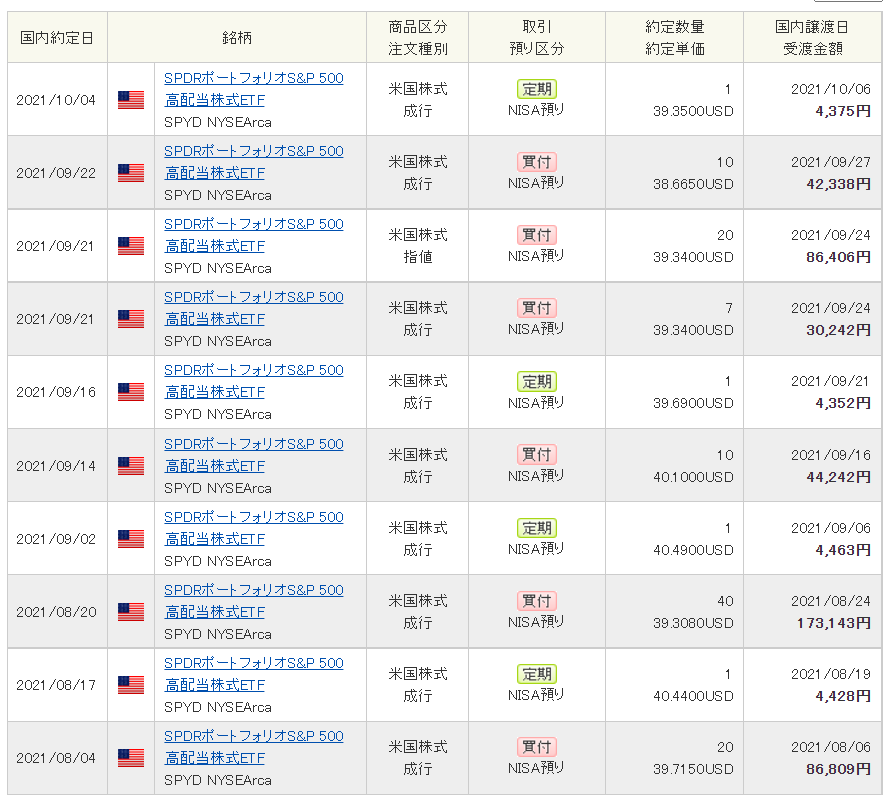The image size is (888, 799).
Task: Click the 商品区分 注文種別 column header
Action: pyautogui.click(x=417, y=38)
